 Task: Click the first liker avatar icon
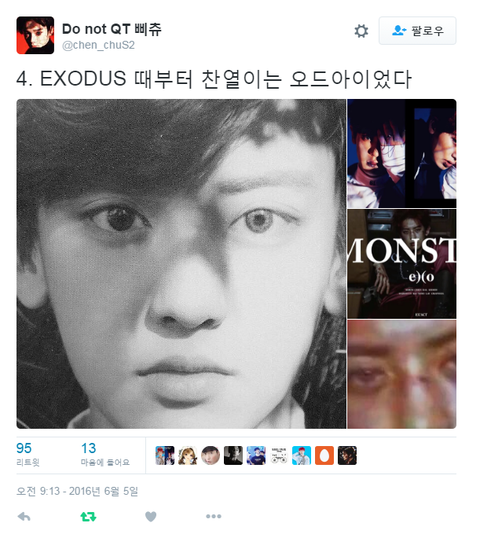pyautogui.click(x=165, y=455)
